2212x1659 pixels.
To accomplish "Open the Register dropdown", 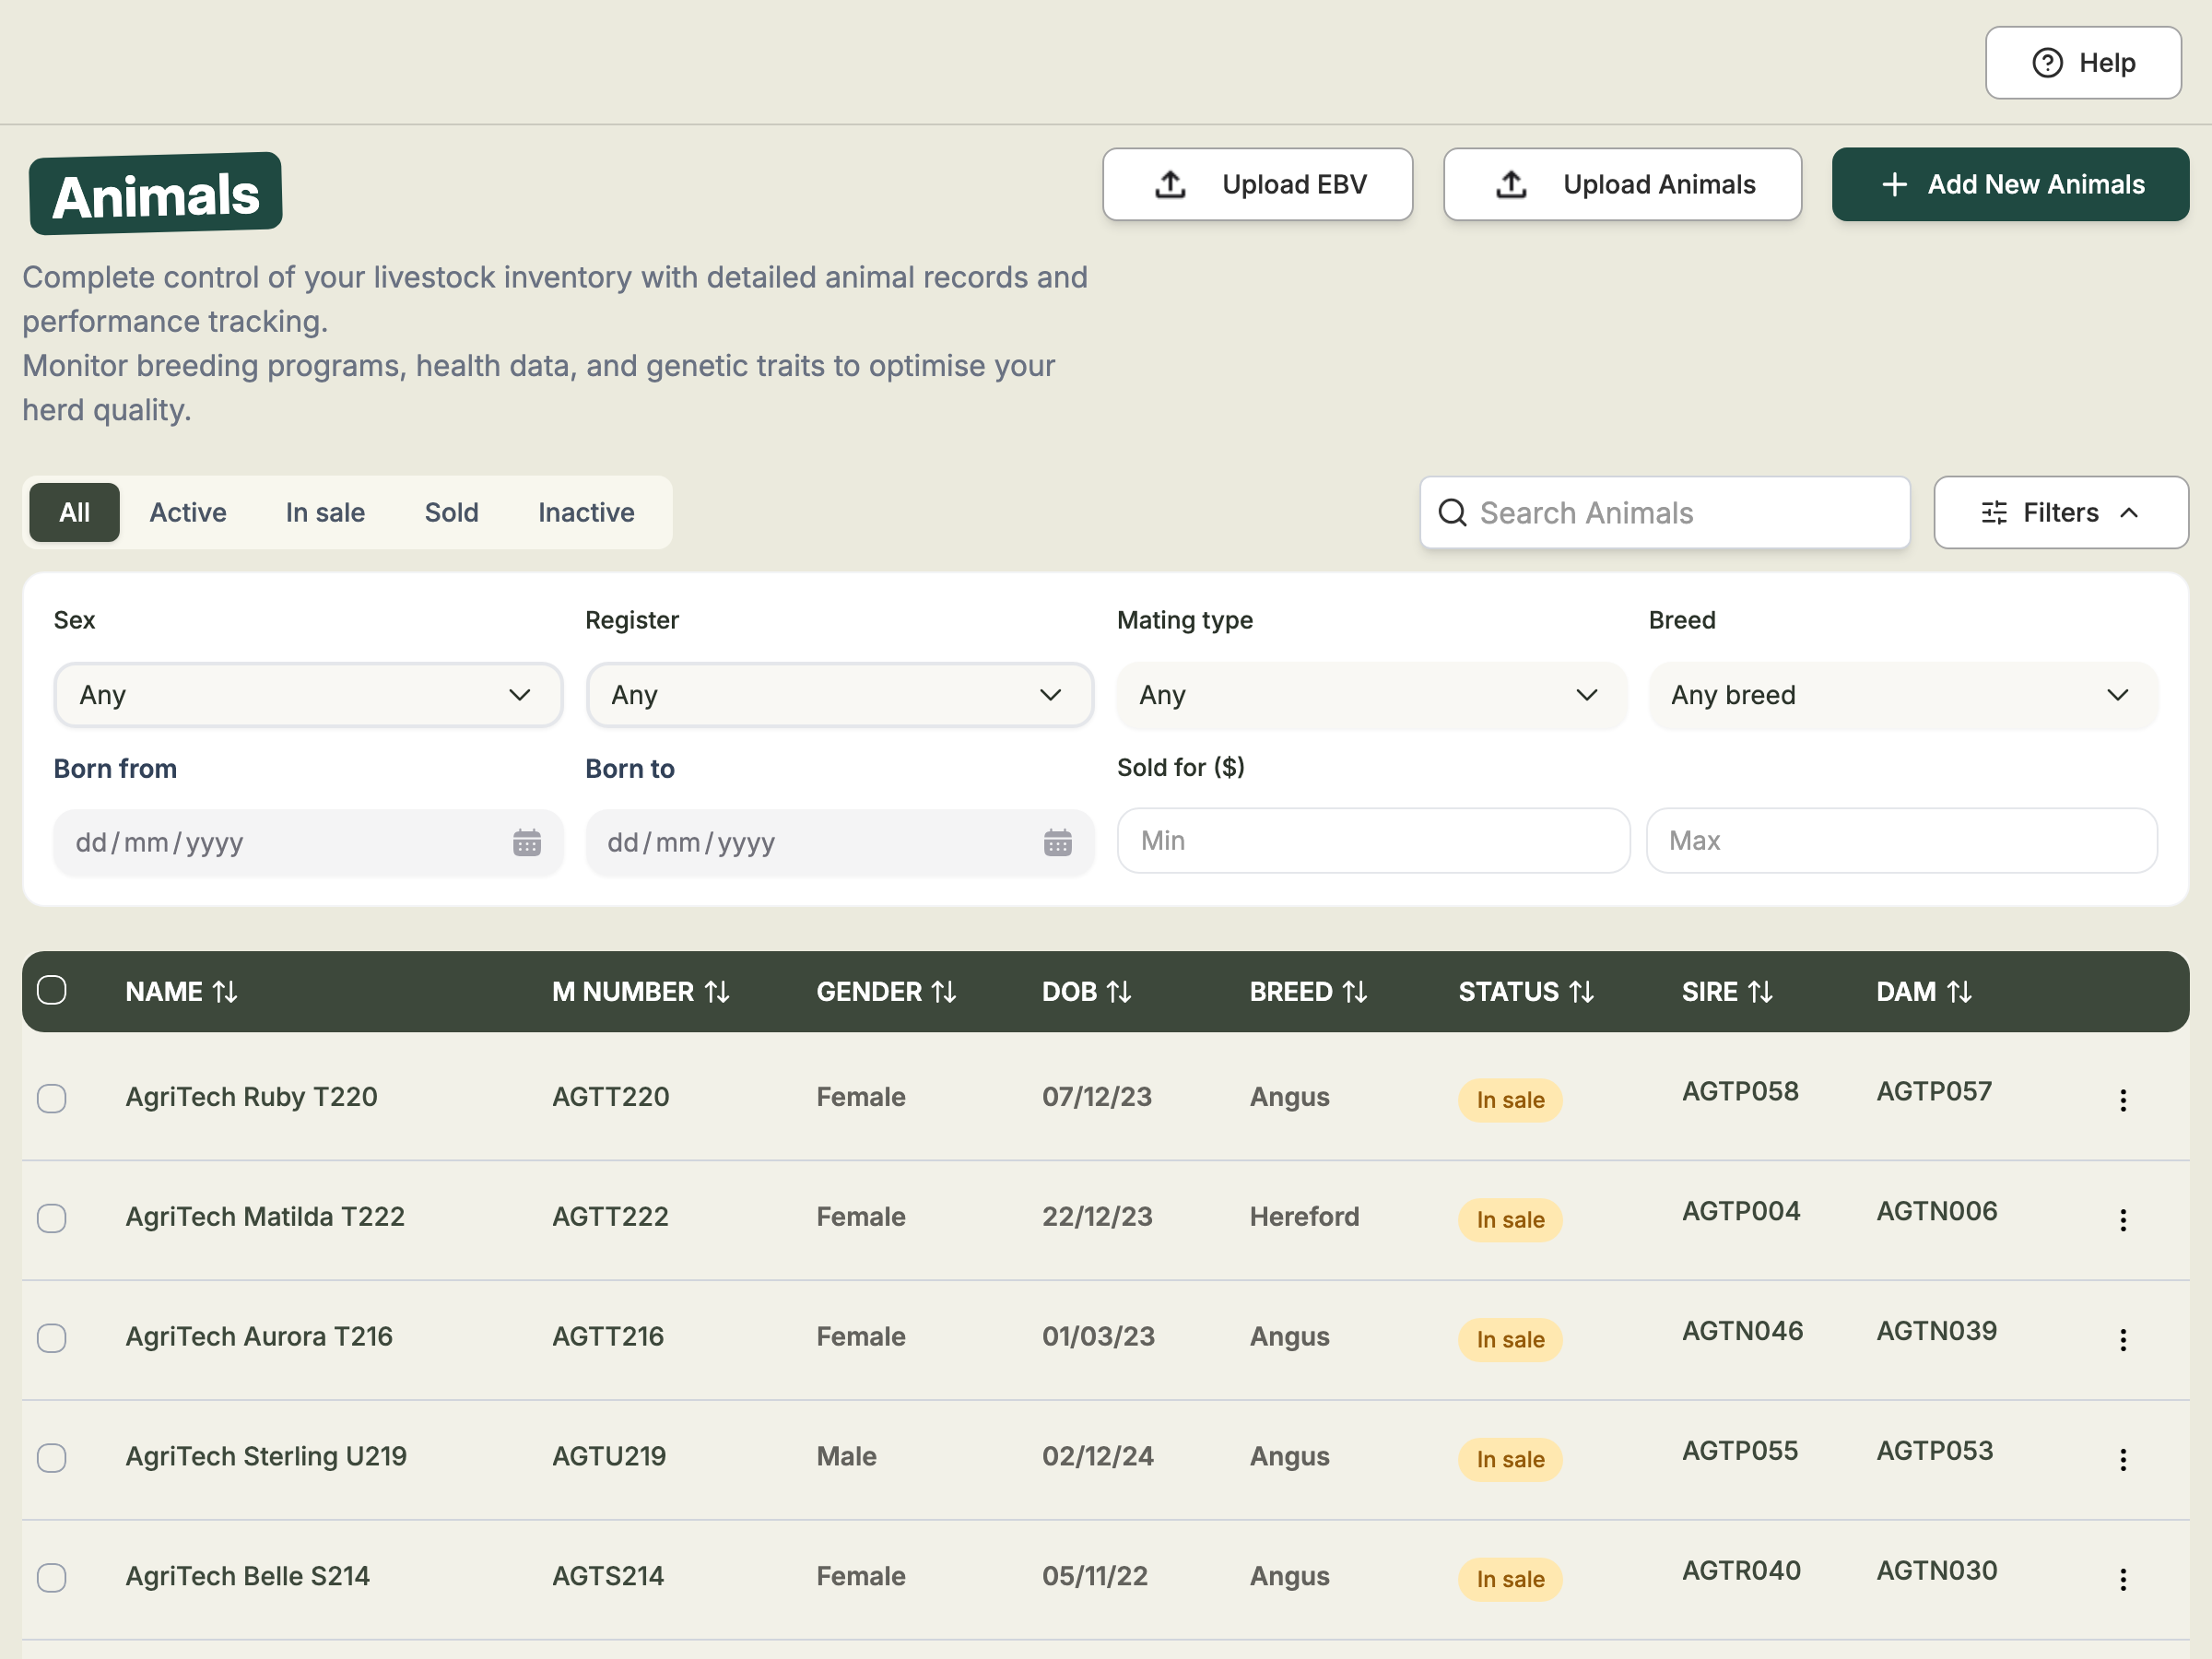I will (x=840, y=695).
